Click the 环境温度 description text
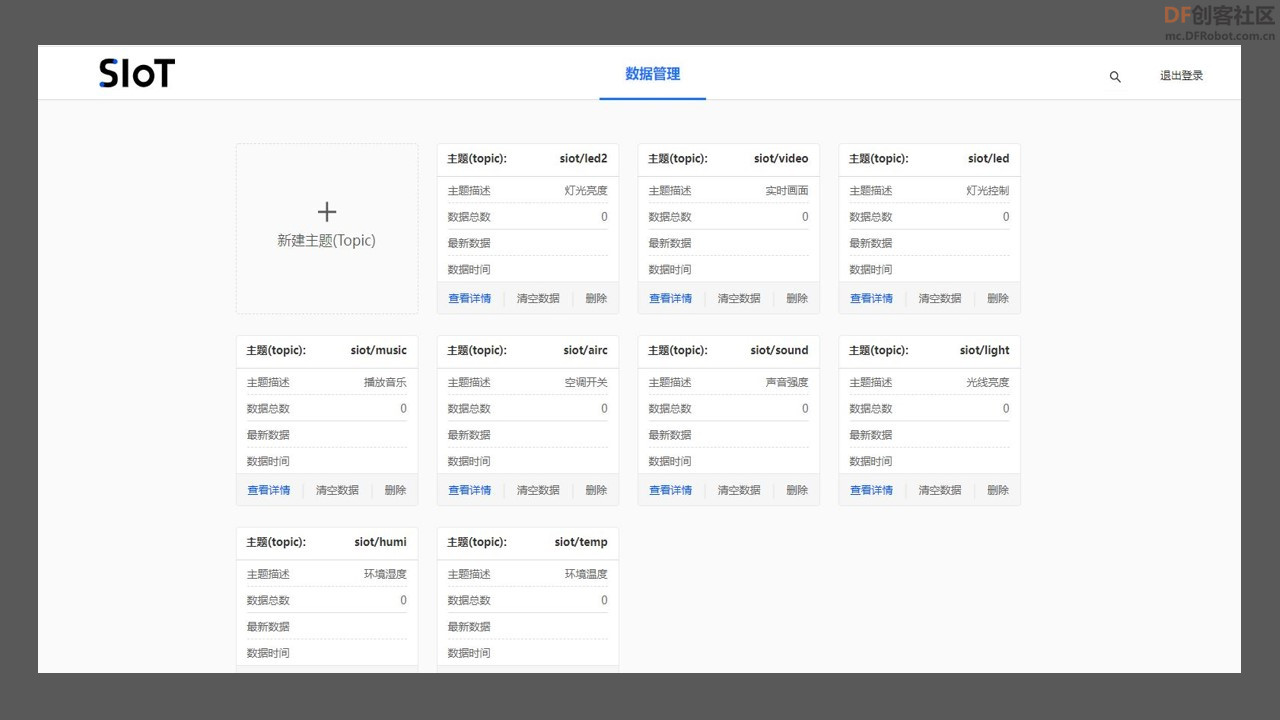This screenshot has height=720, width=1280. coord(586,574)
